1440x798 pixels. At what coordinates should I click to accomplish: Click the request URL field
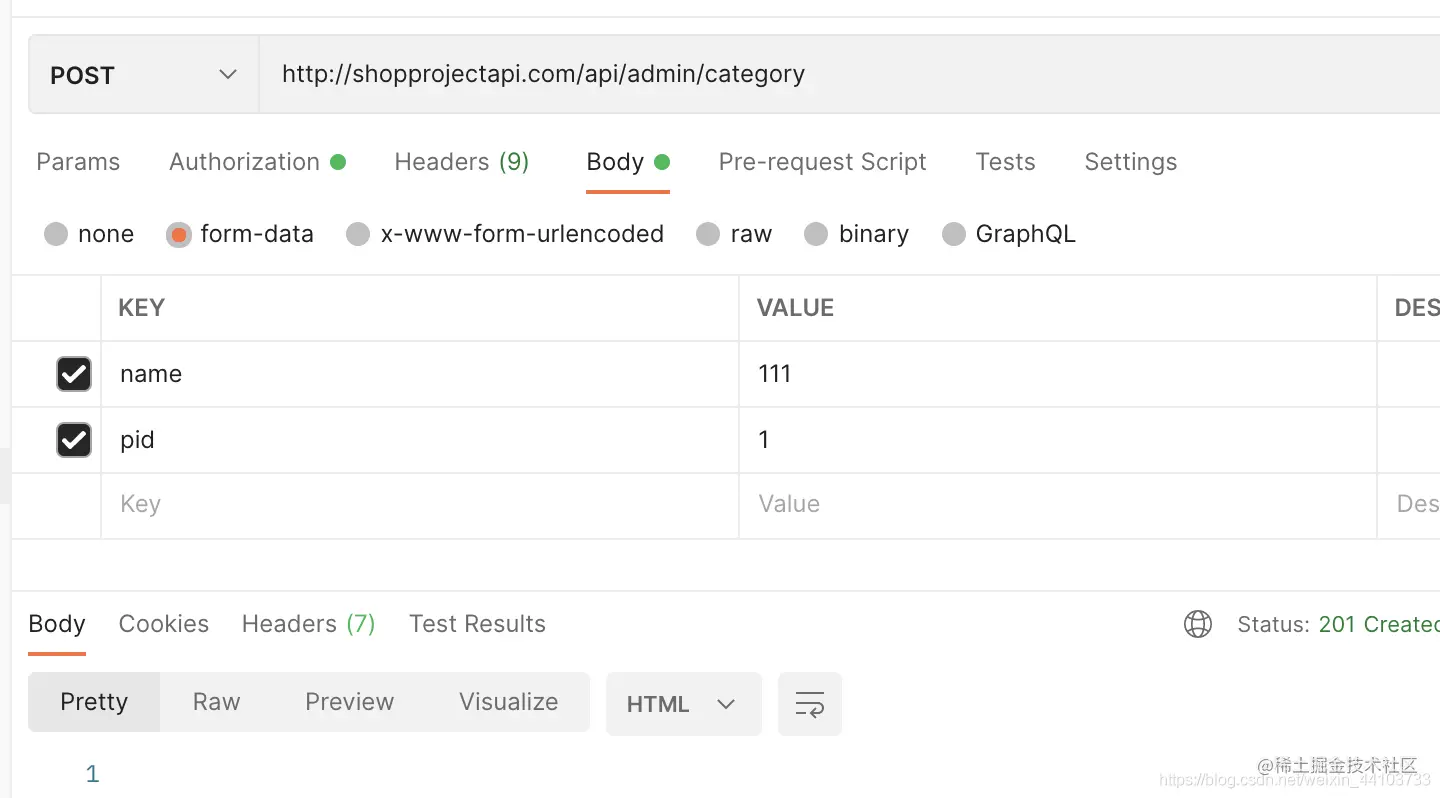[850, 75]
